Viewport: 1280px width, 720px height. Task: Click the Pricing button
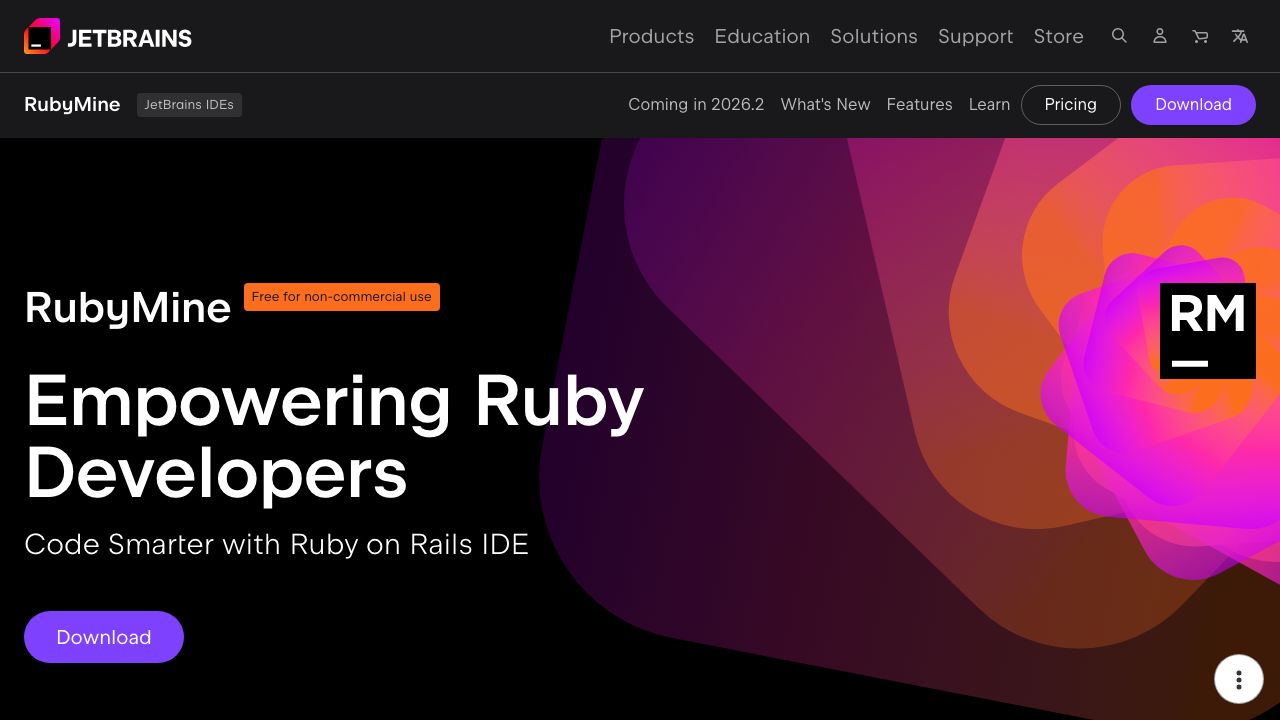click(x=1070, y=105)
